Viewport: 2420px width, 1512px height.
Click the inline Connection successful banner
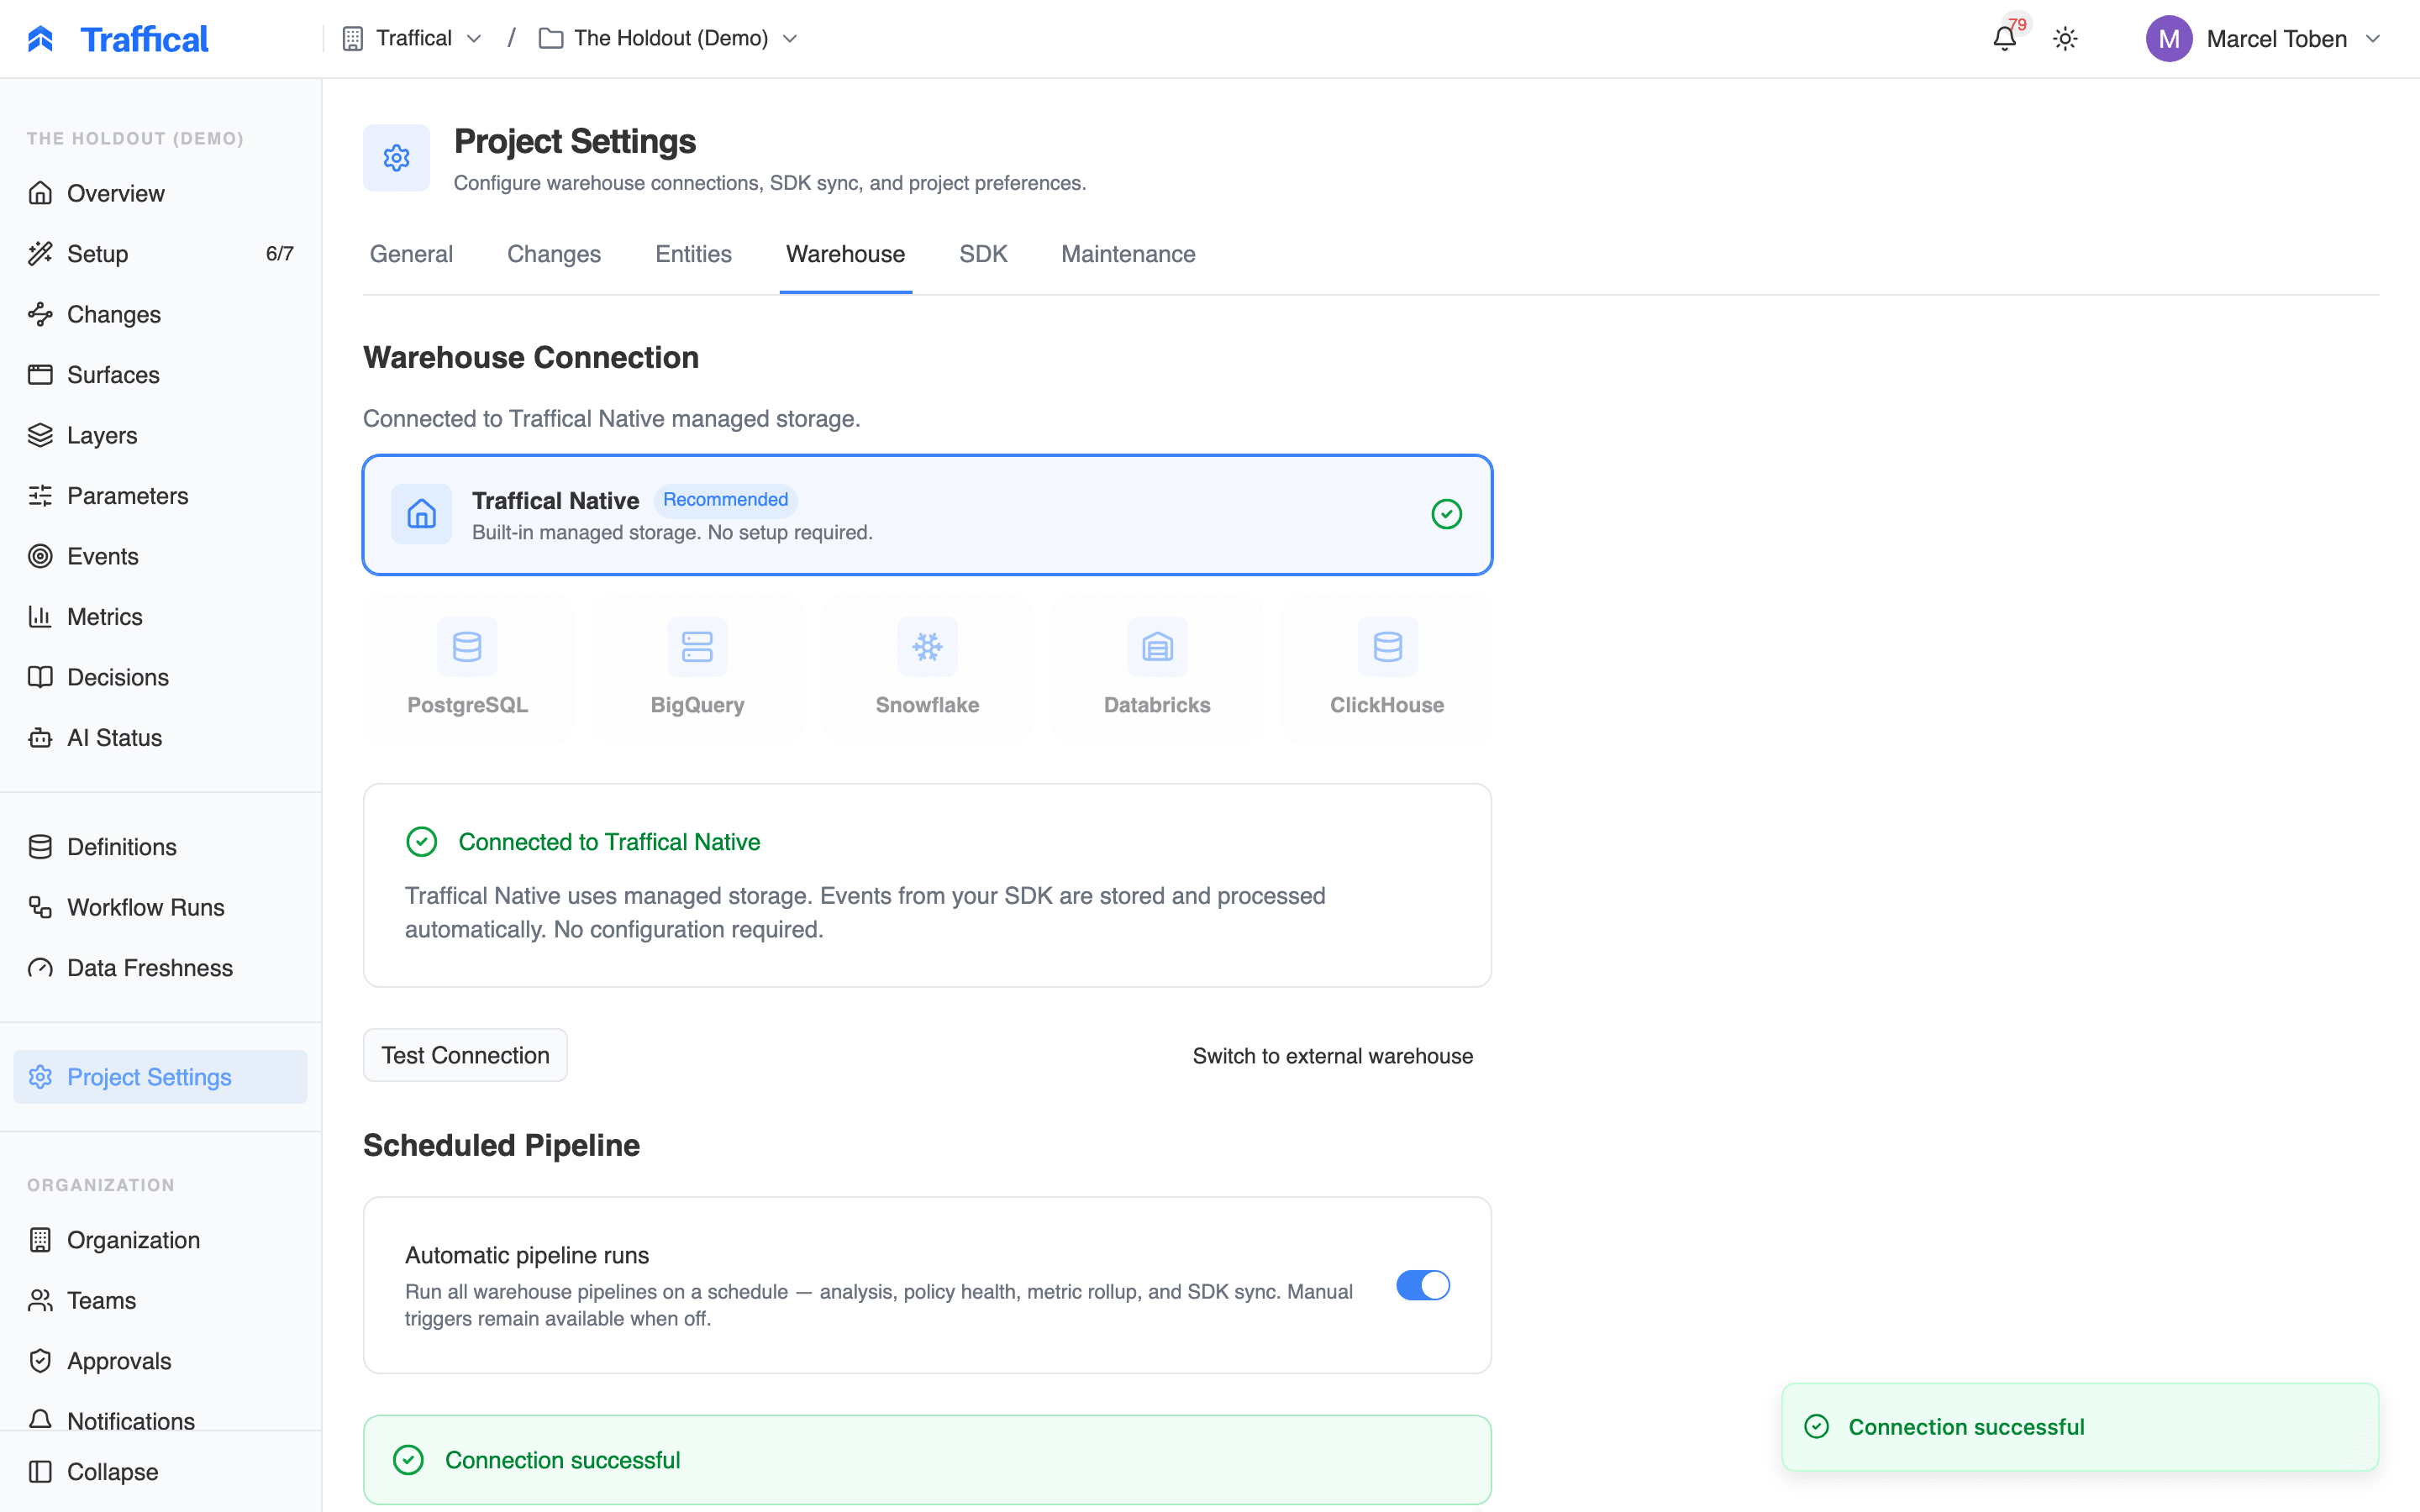[x=927, y=1460]
